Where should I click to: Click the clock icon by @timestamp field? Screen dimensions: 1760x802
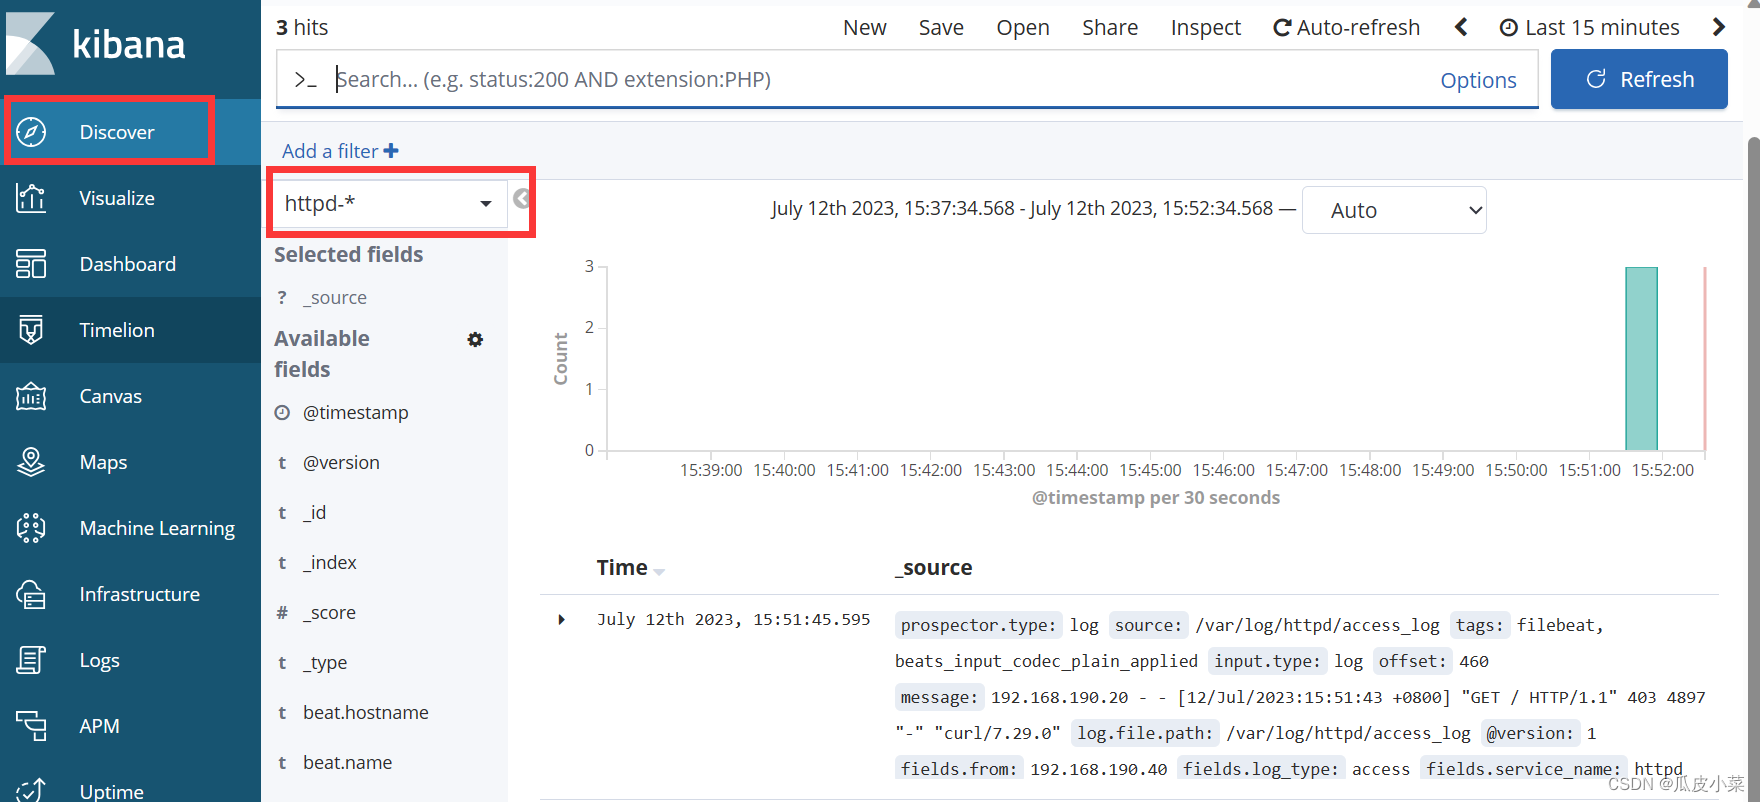pos(283,412)
